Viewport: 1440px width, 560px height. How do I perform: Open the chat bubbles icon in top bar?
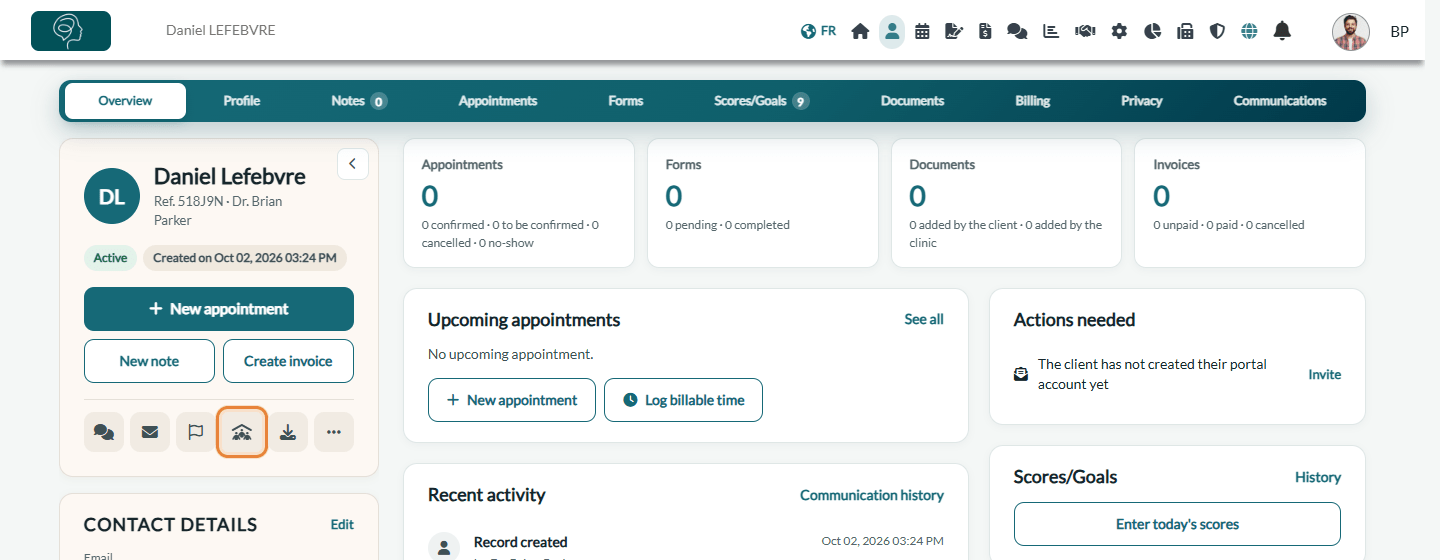click(1017, 31)
